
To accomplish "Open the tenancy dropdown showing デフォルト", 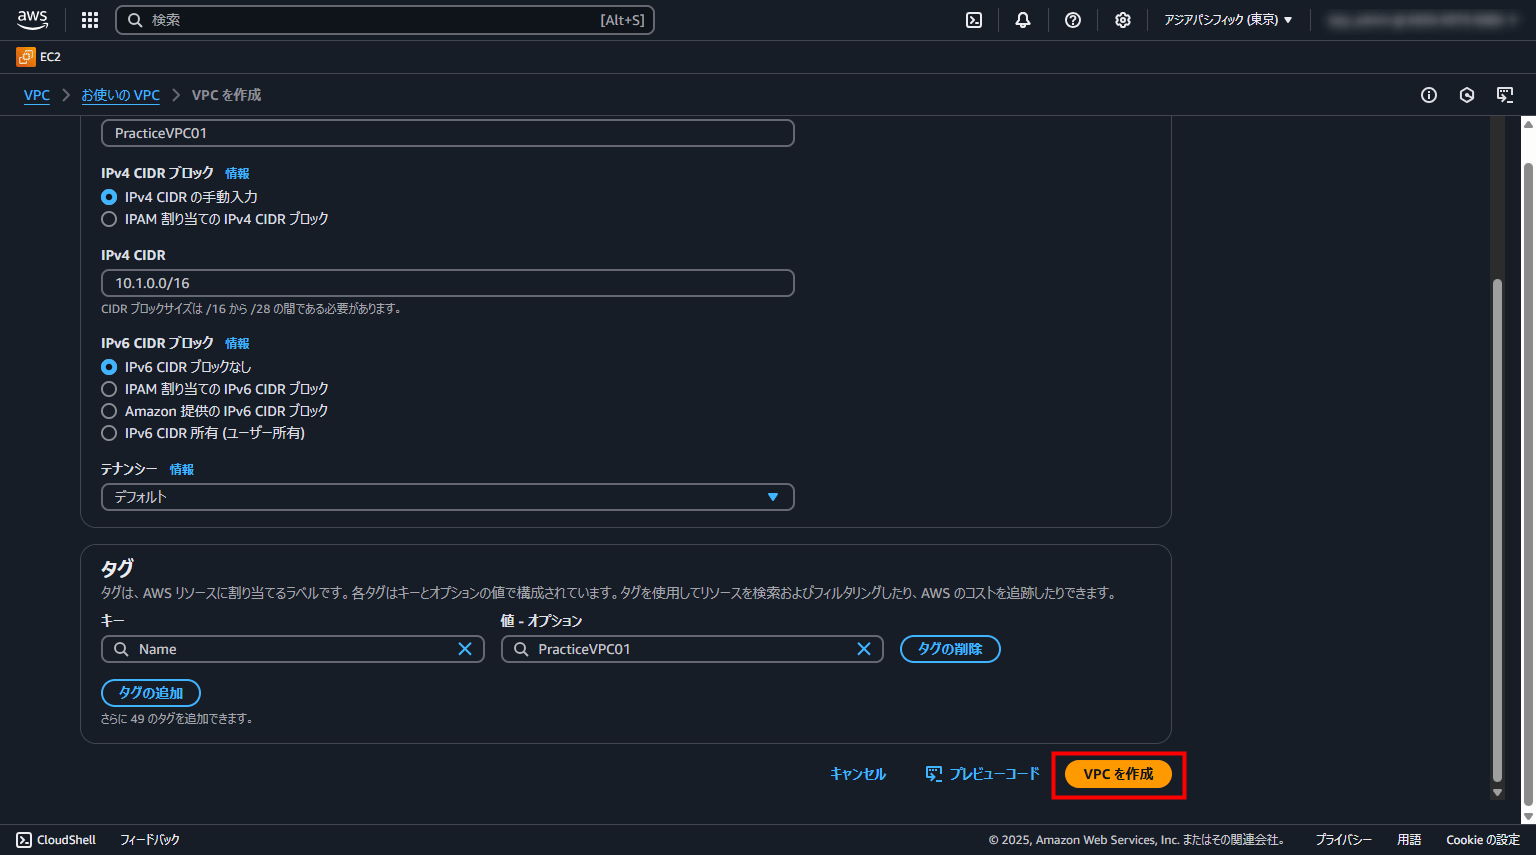I will point(448,497).
